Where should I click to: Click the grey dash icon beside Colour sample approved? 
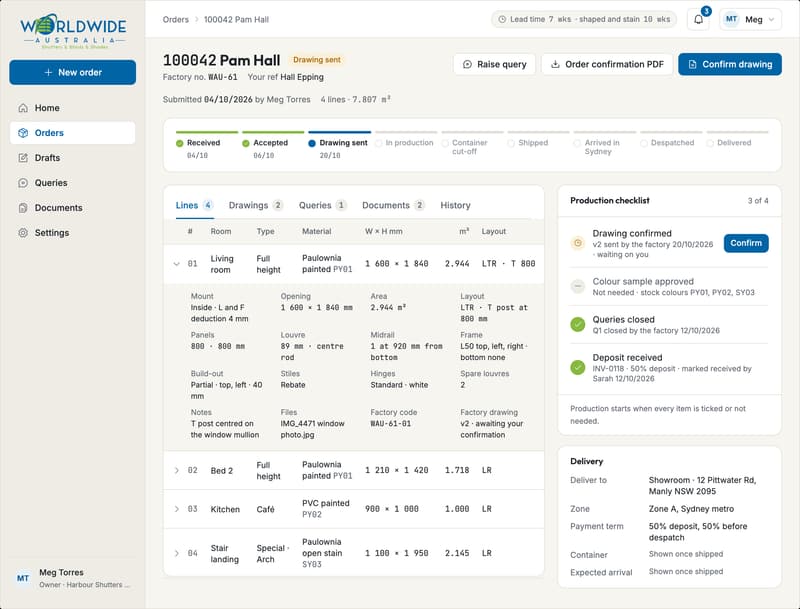[578, 286]
